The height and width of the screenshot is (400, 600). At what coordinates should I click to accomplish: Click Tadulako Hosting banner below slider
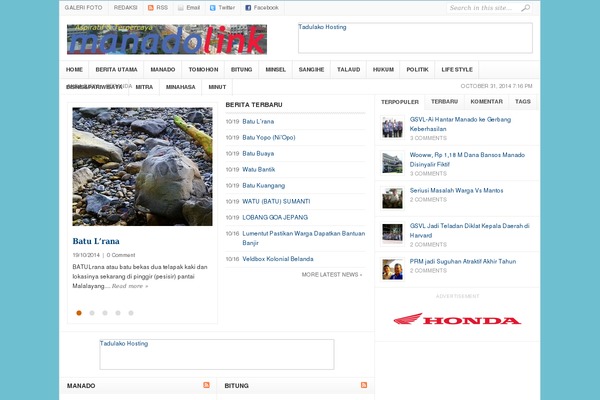(217, 354)
